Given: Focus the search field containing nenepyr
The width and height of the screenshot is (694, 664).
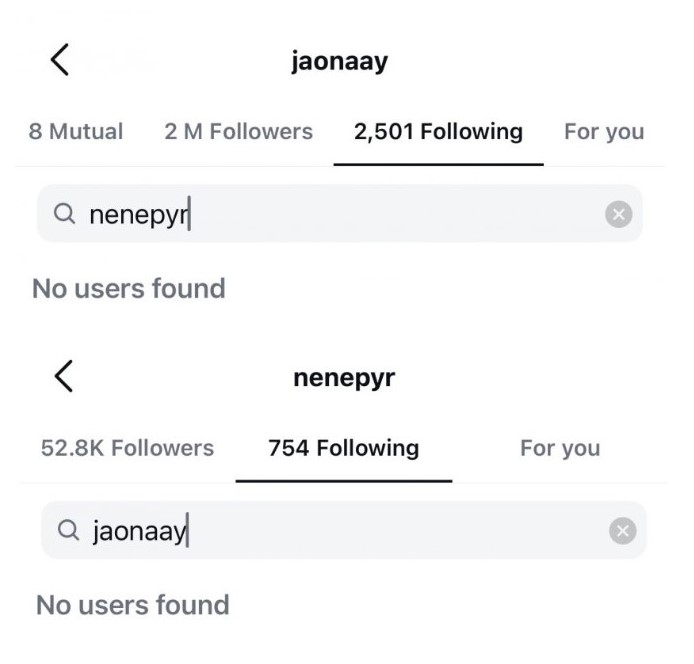Looking at the screenshot, I should 339,214.
